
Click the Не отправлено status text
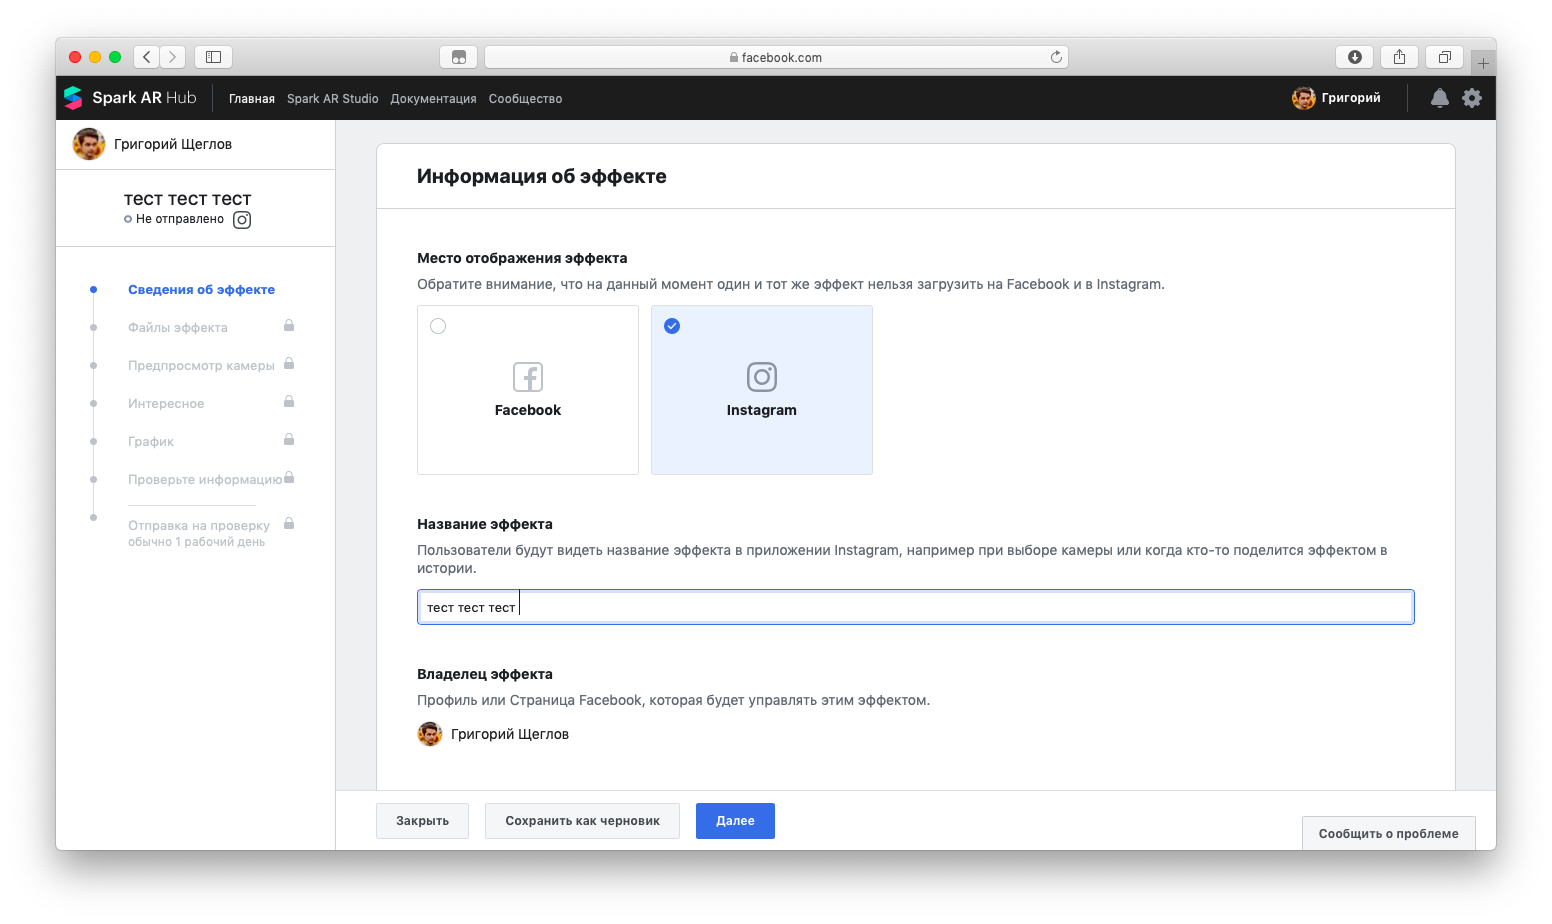(180, 219)
